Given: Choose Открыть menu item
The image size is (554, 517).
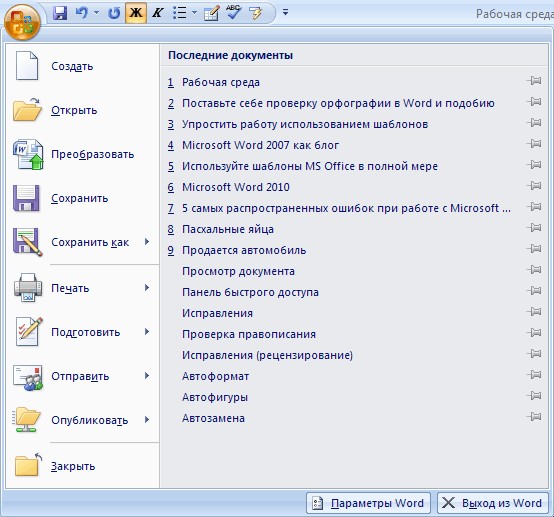Looking at the screenshot, I should (83, 110).
